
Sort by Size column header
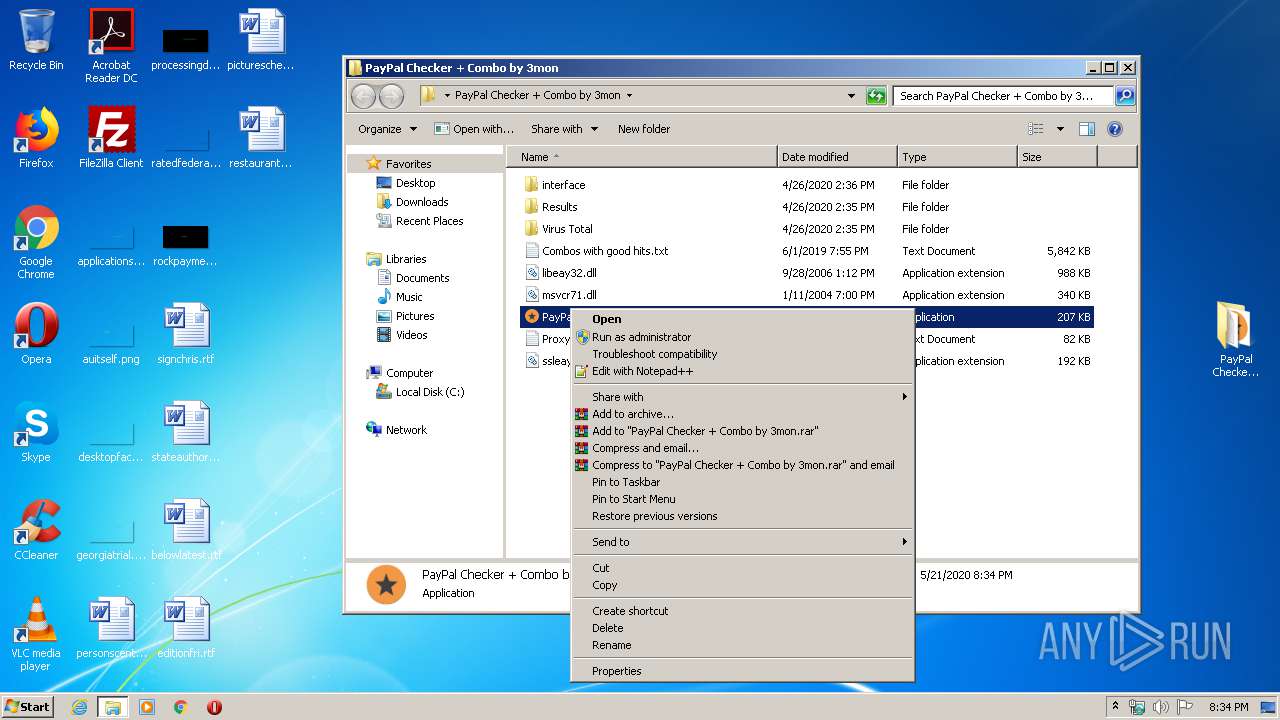click(x=1057, y=157)
